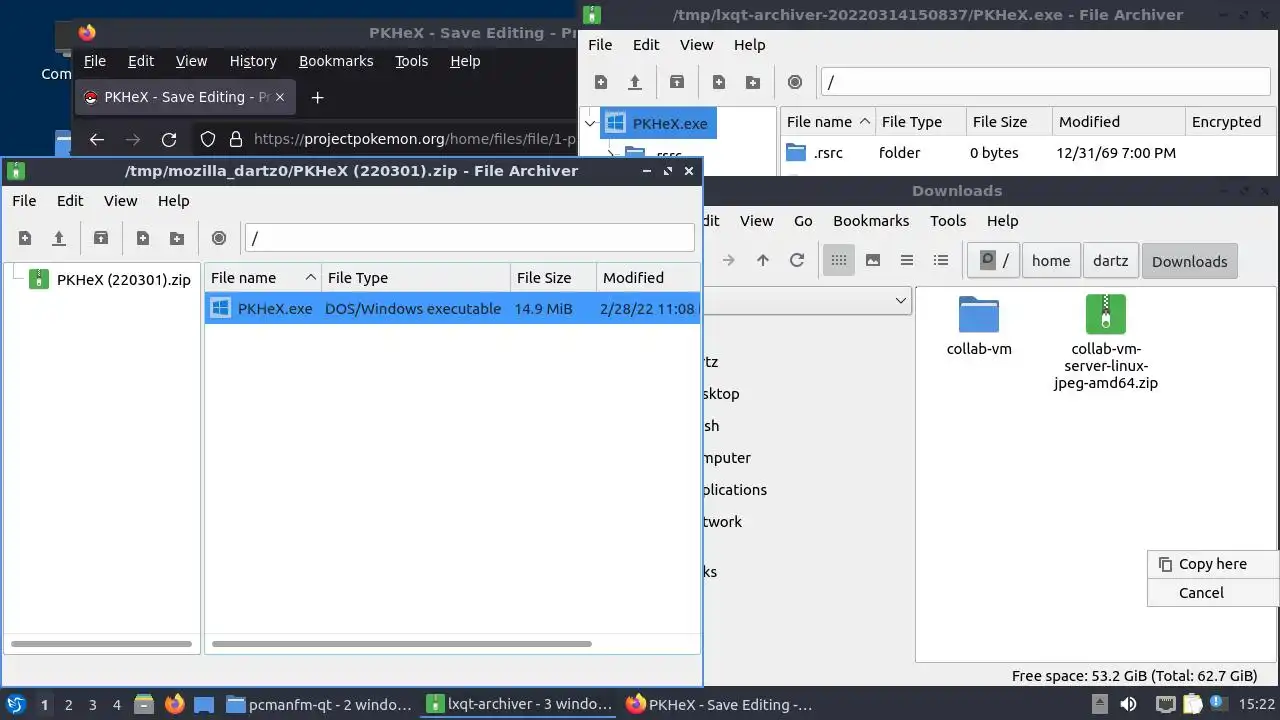Switch to virtual desktop 2

tap(68, 705)
